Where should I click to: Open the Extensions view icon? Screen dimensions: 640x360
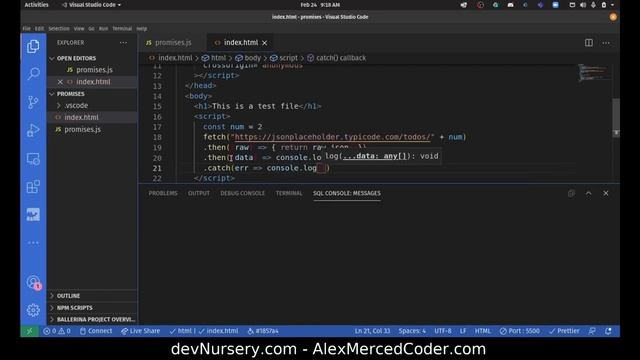(33, 187)
